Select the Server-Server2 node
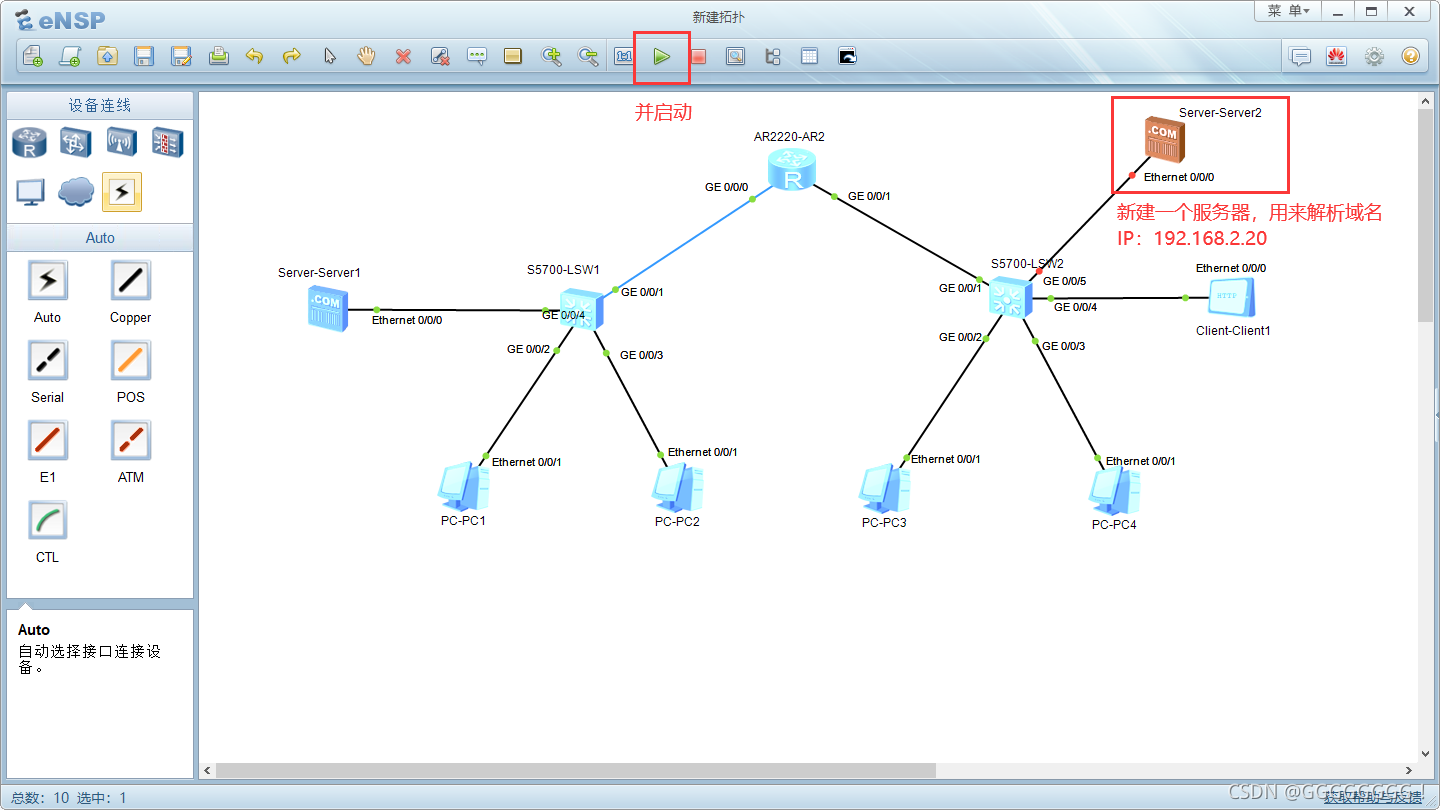 (1164, 139)
